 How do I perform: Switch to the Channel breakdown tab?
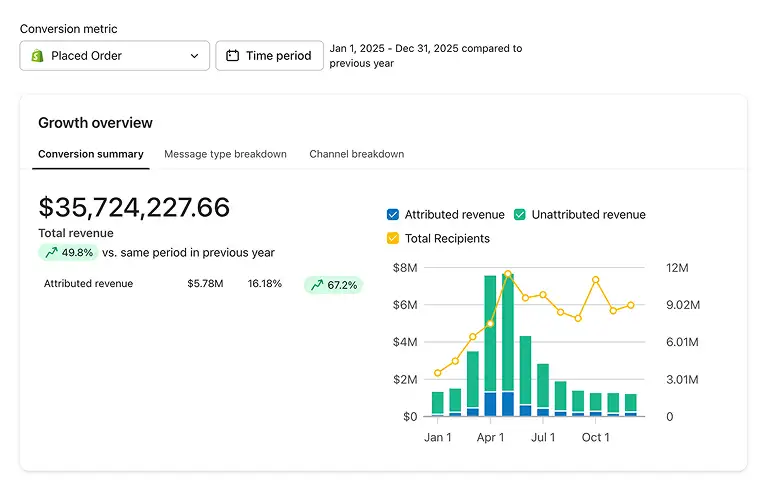[357, 154]
